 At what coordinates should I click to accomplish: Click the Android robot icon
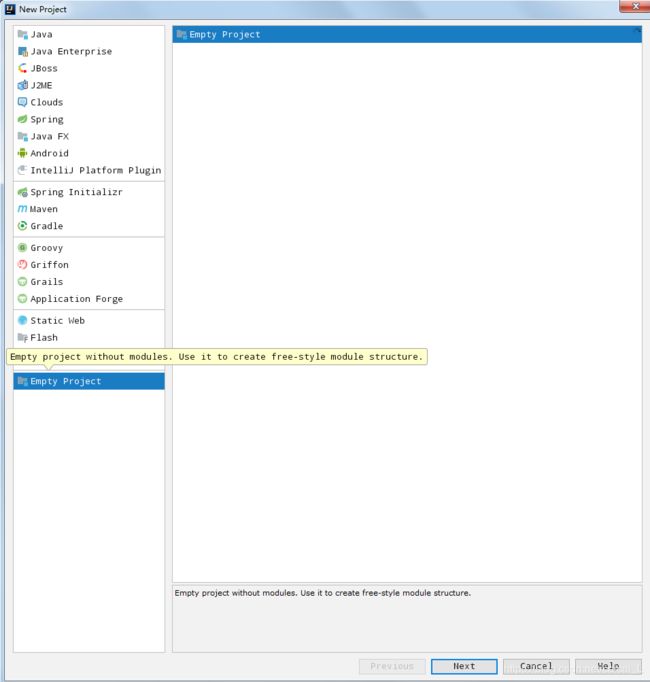click(x=23, y=153)
